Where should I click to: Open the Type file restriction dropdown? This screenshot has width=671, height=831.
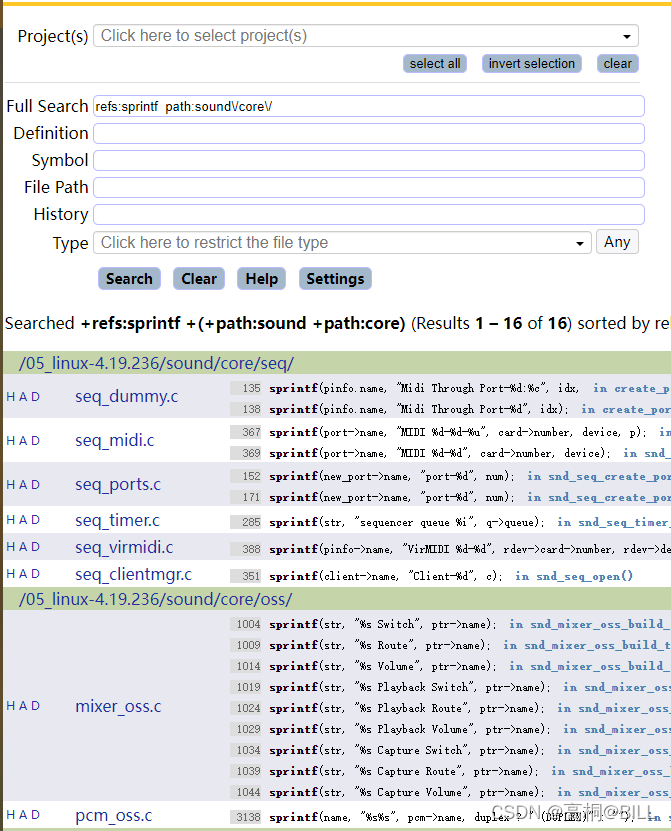point(342,242)
